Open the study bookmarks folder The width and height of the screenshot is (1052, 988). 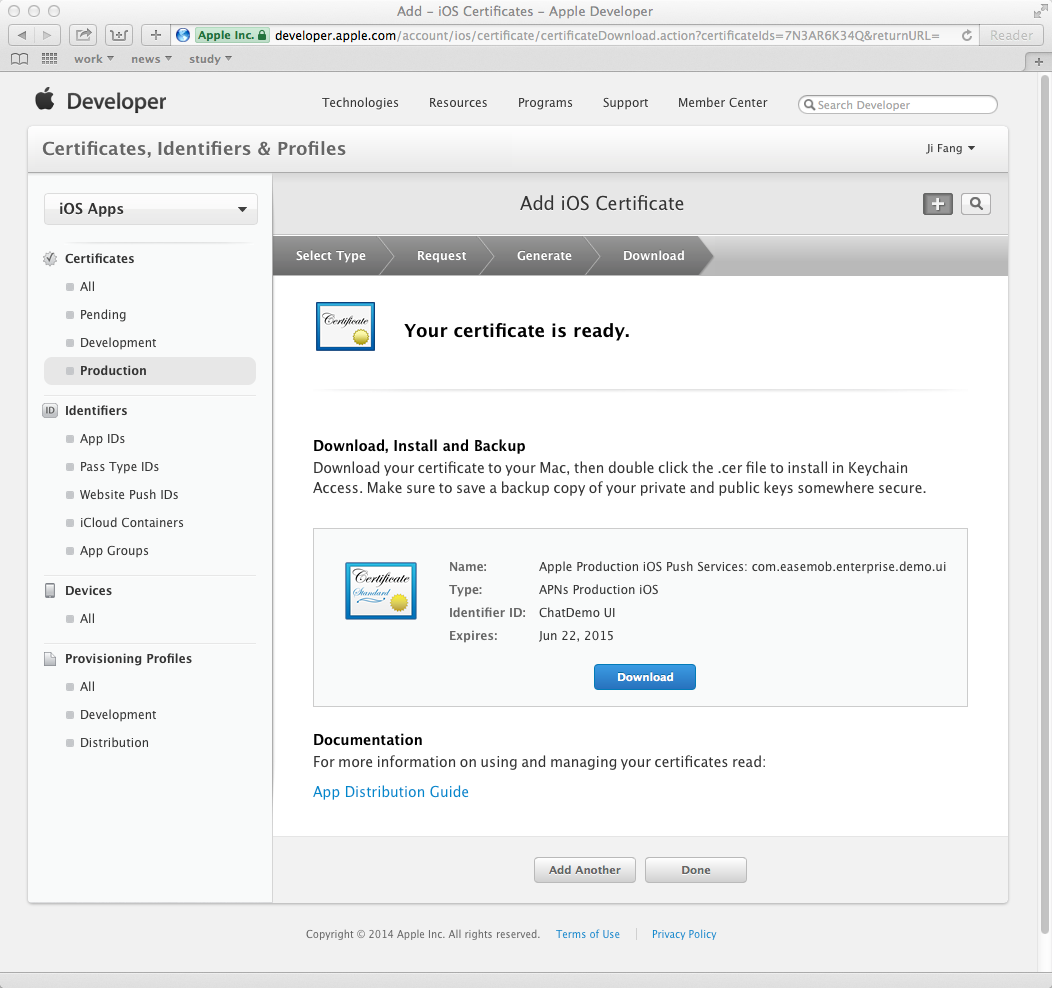point(211,59)
